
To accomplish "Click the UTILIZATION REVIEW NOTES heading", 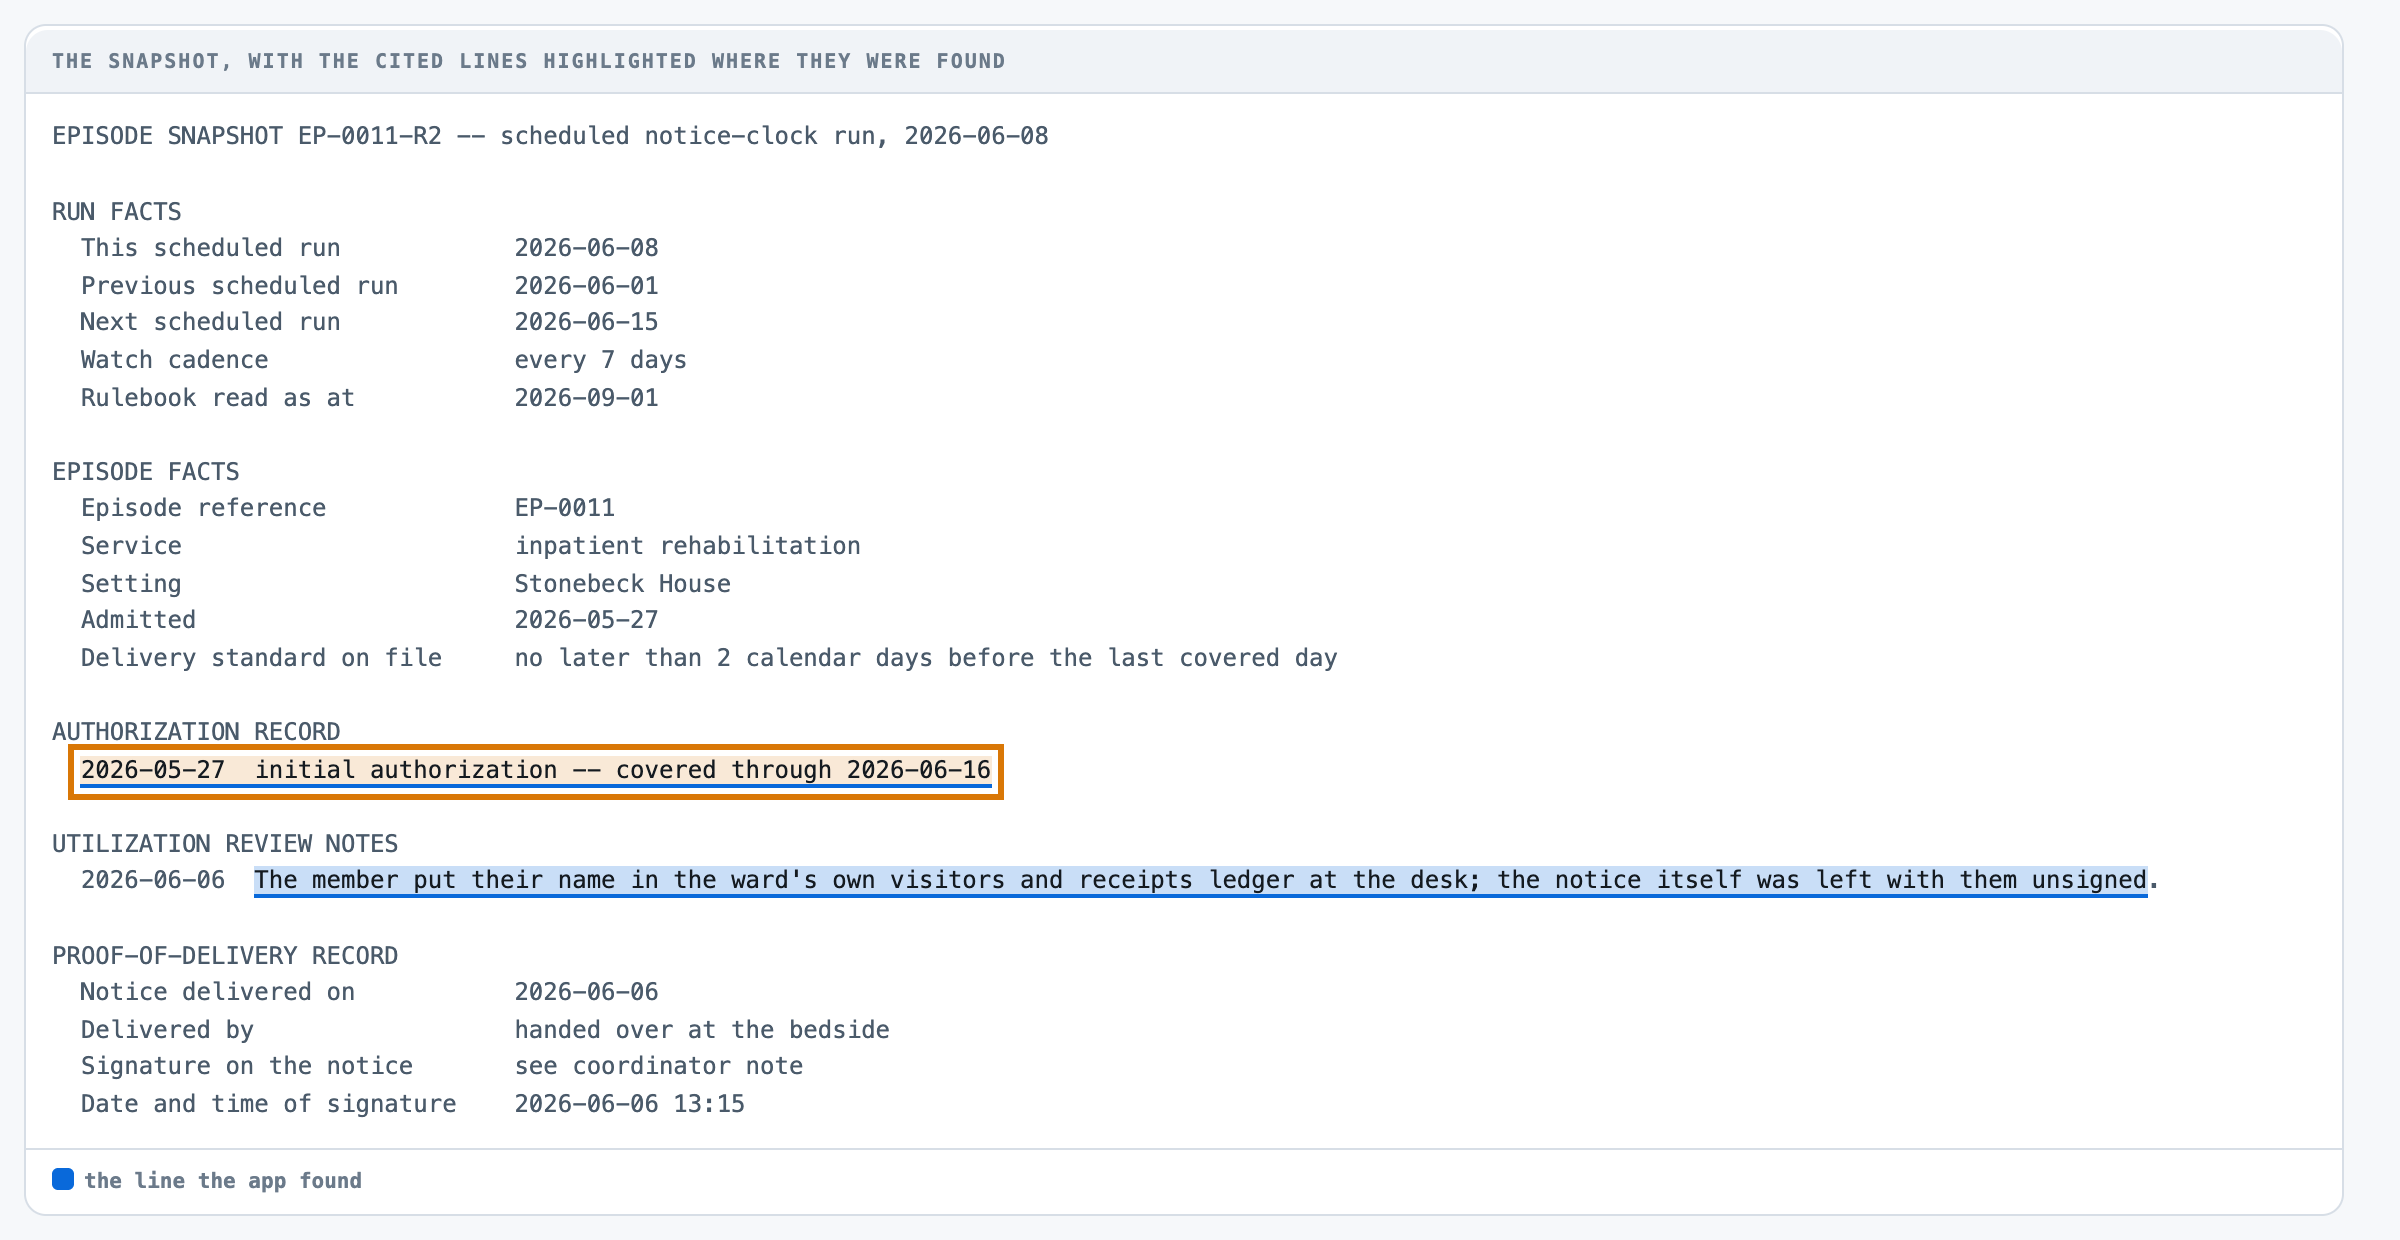I will tap(225, 844).
